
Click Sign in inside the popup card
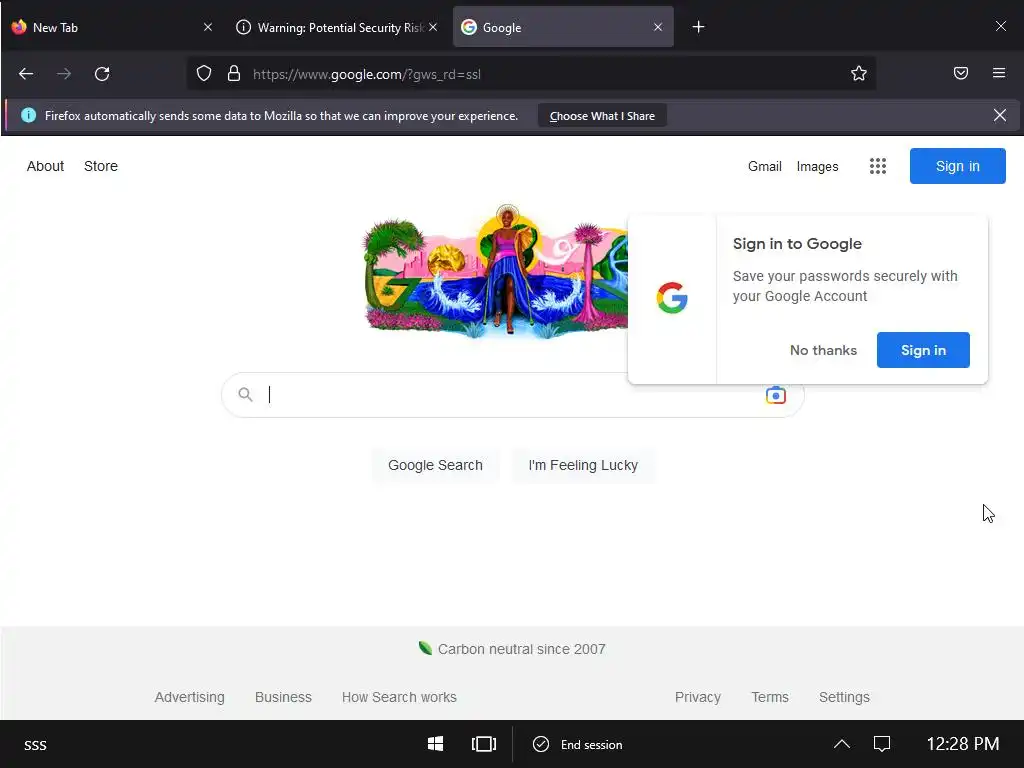pos(923,350)
